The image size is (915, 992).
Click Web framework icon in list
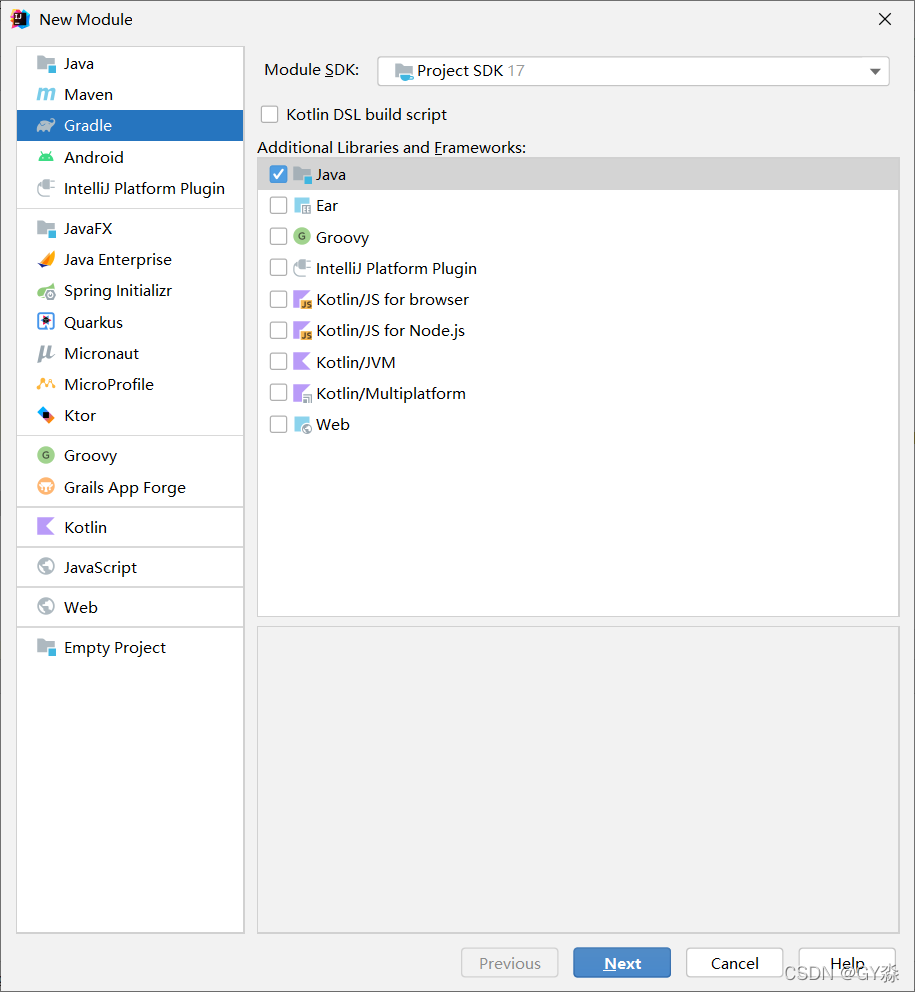click(x=302, y=425)
